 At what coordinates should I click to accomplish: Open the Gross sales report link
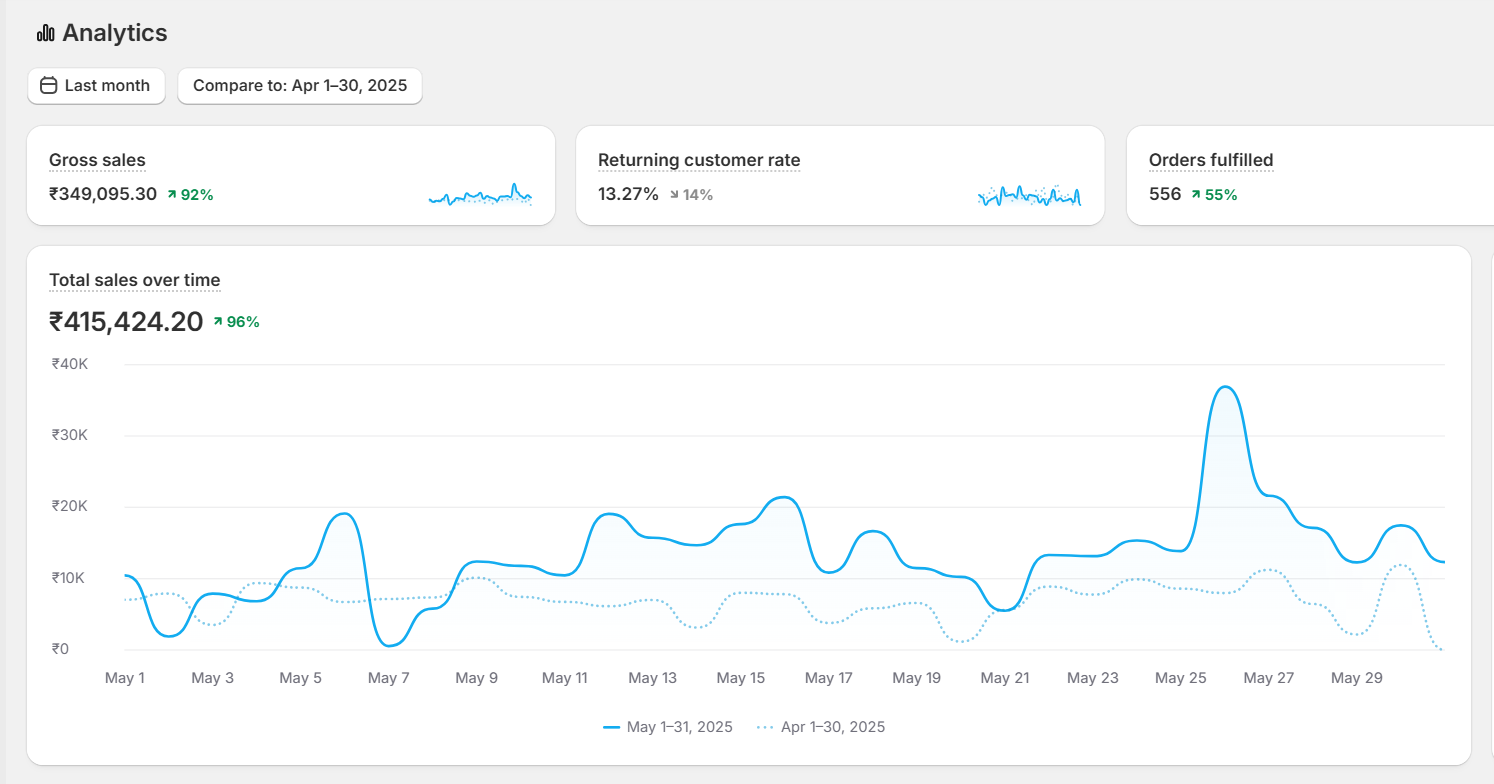pyautogui.click(x=97, y=160)
